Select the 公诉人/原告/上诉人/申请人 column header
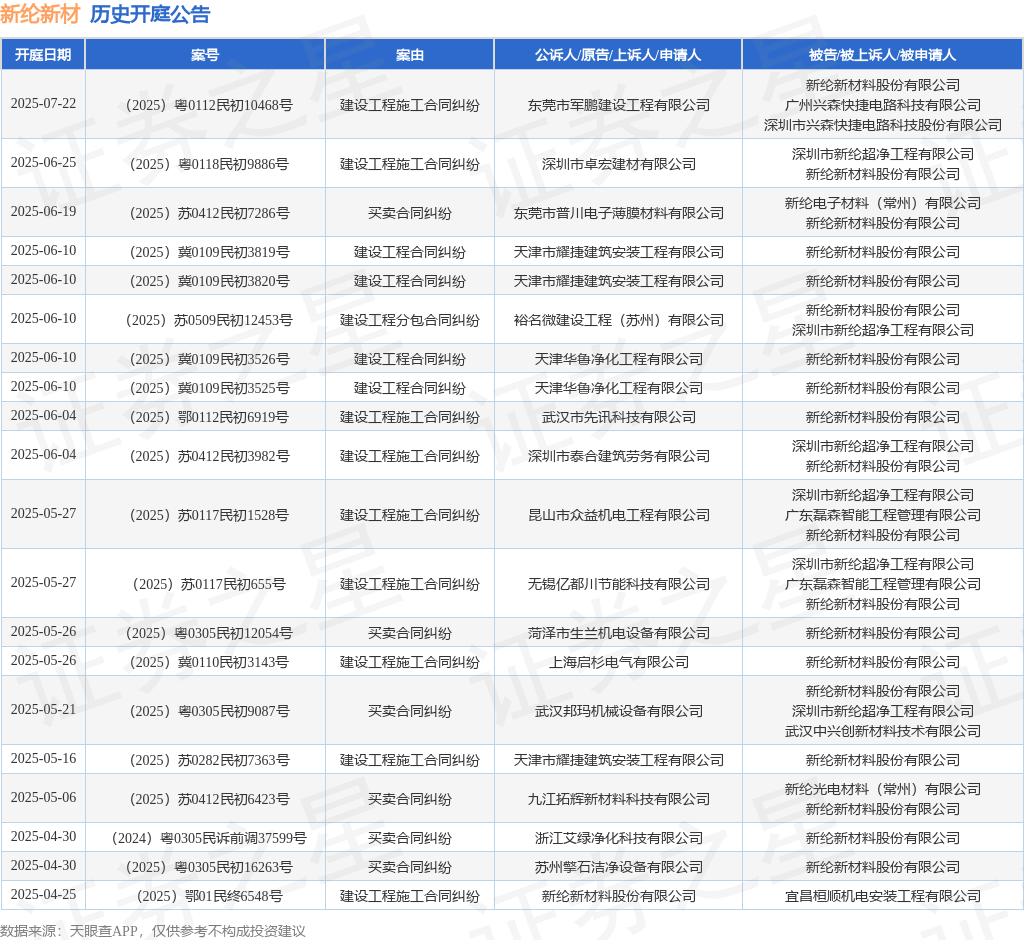 tap(618, 55)
